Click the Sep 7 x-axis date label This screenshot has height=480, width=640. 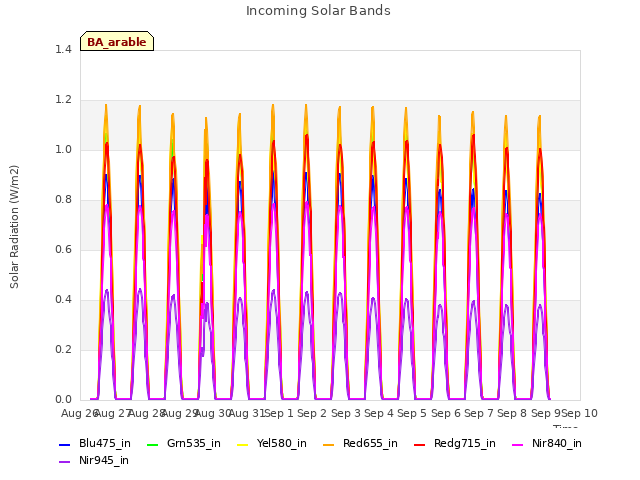pos(479,413)
